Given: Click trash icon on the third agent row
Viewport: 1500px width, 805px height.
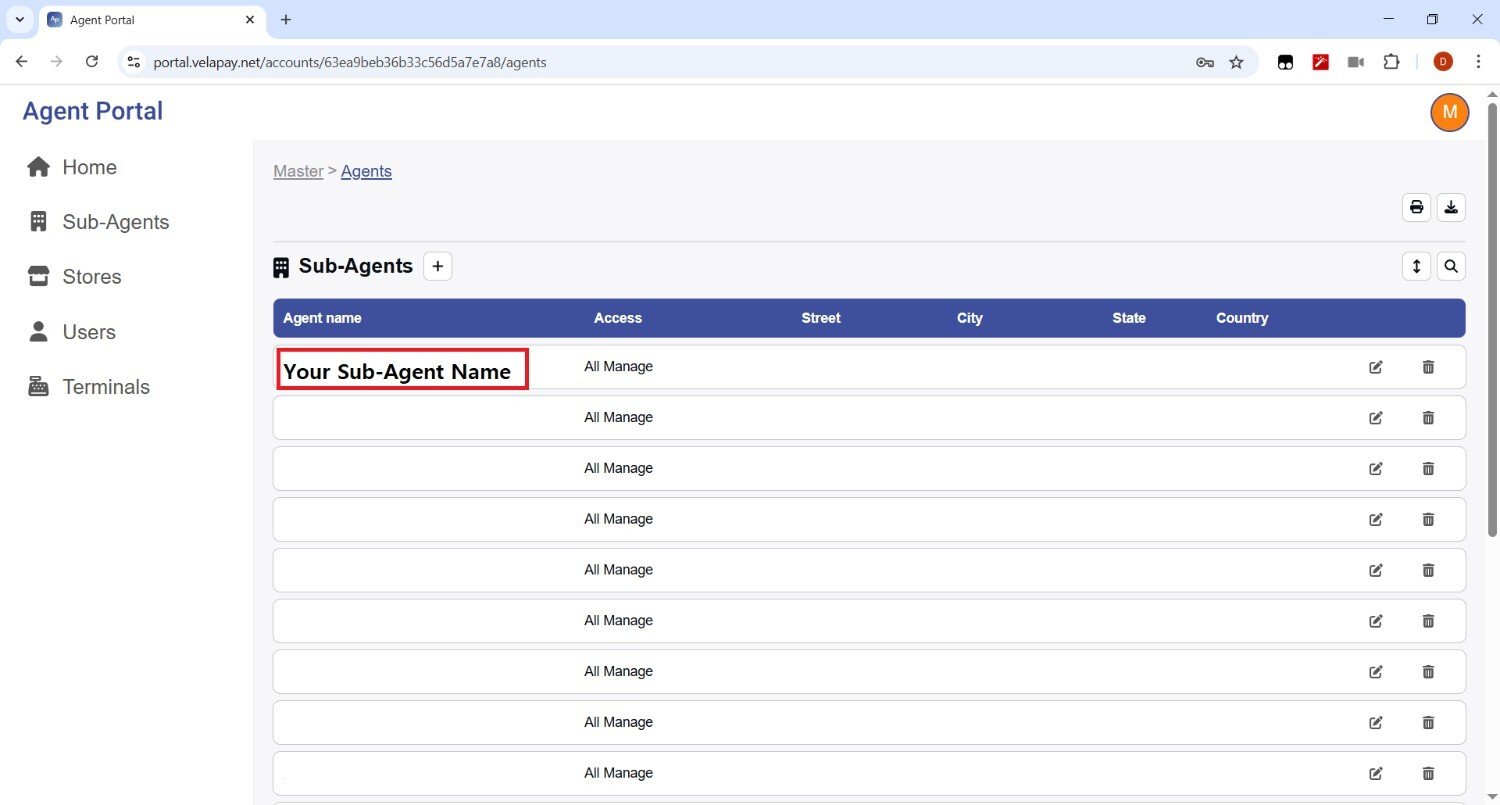Looking at the screenshot, I should tap(1428, 468).
